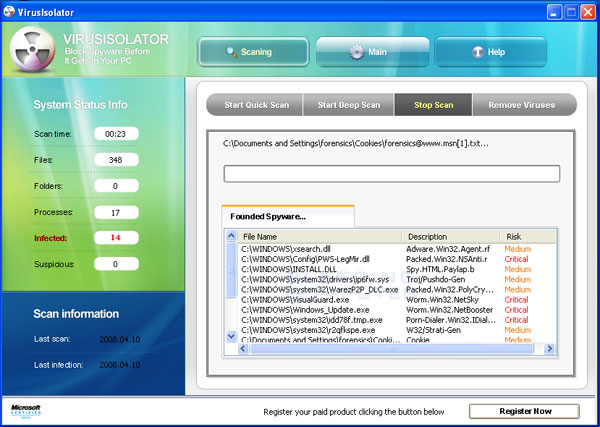Click the horizontal scrollbar right arrow
This screenshot has width=600, height=427.
(x=549, y=349)
